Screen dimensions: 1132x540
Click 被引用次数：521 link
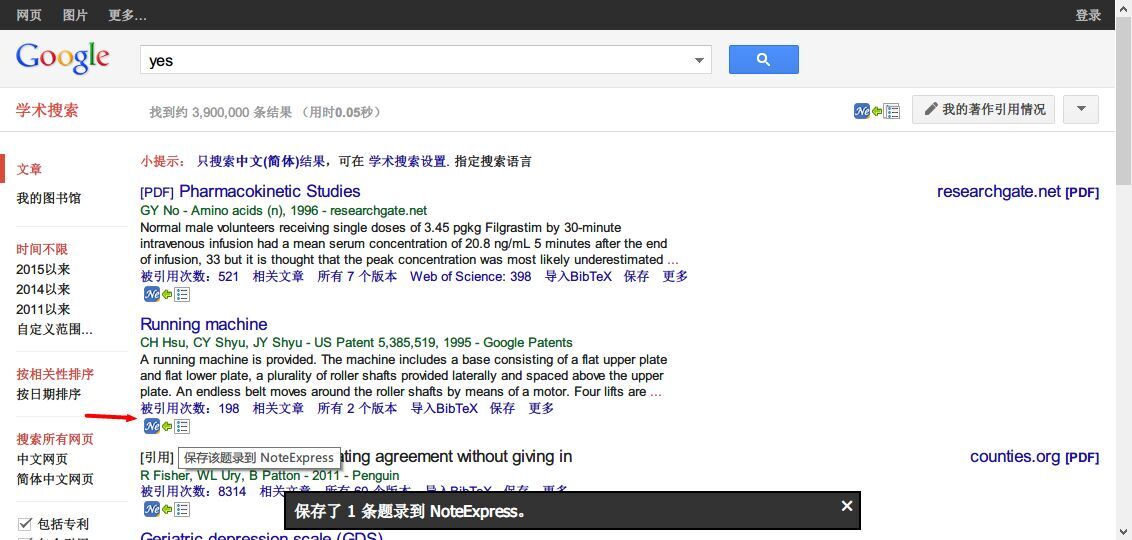click(x=189, y=276)
